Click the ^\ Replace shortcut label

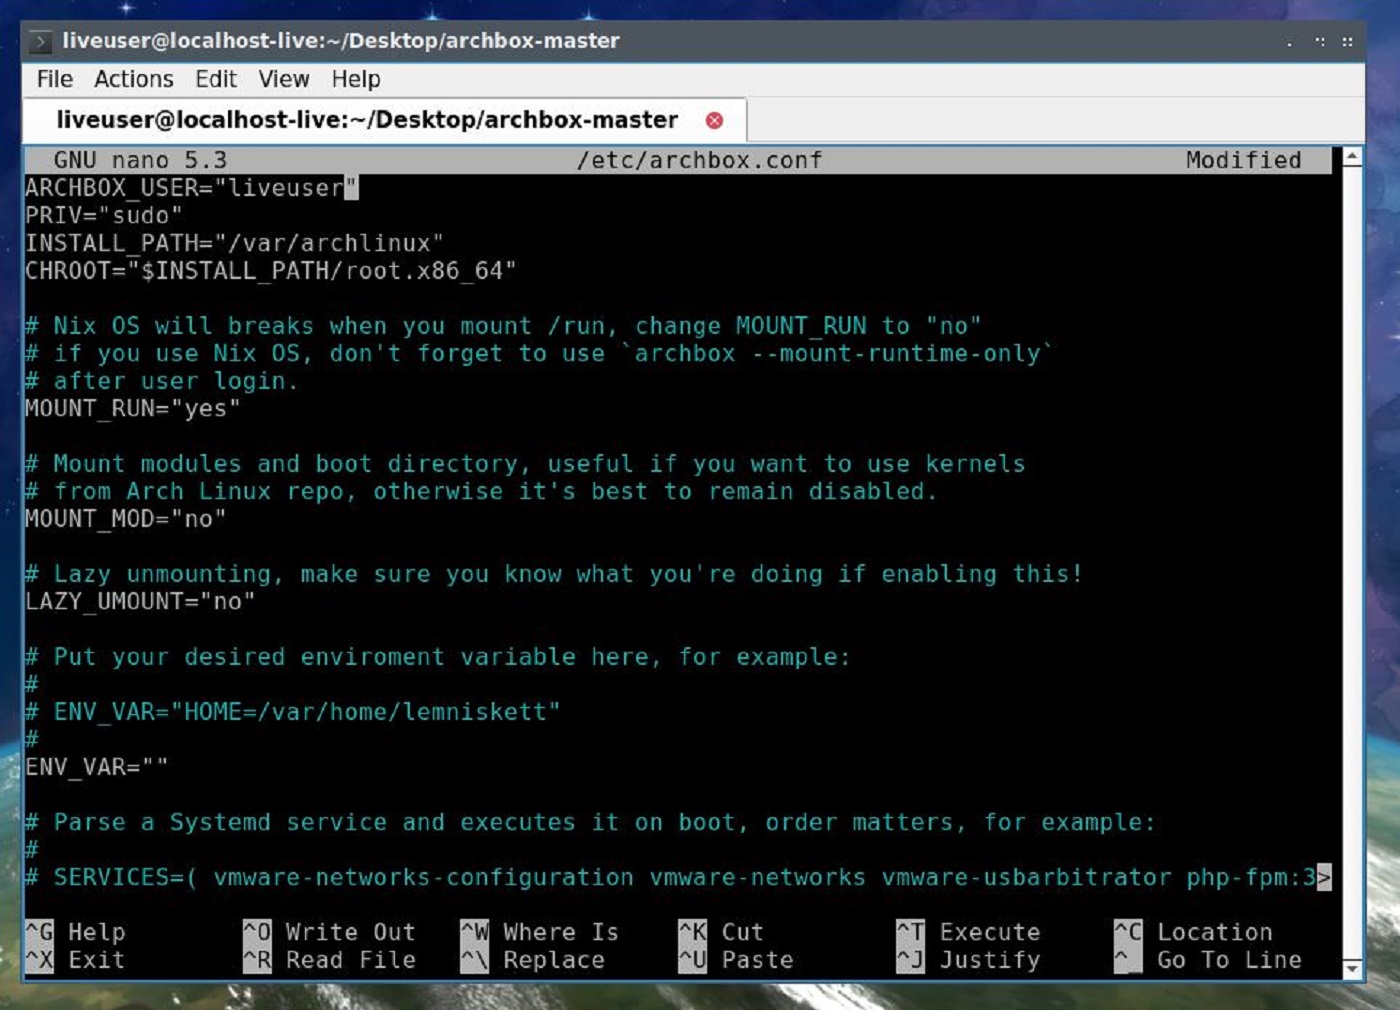point(533,960)
